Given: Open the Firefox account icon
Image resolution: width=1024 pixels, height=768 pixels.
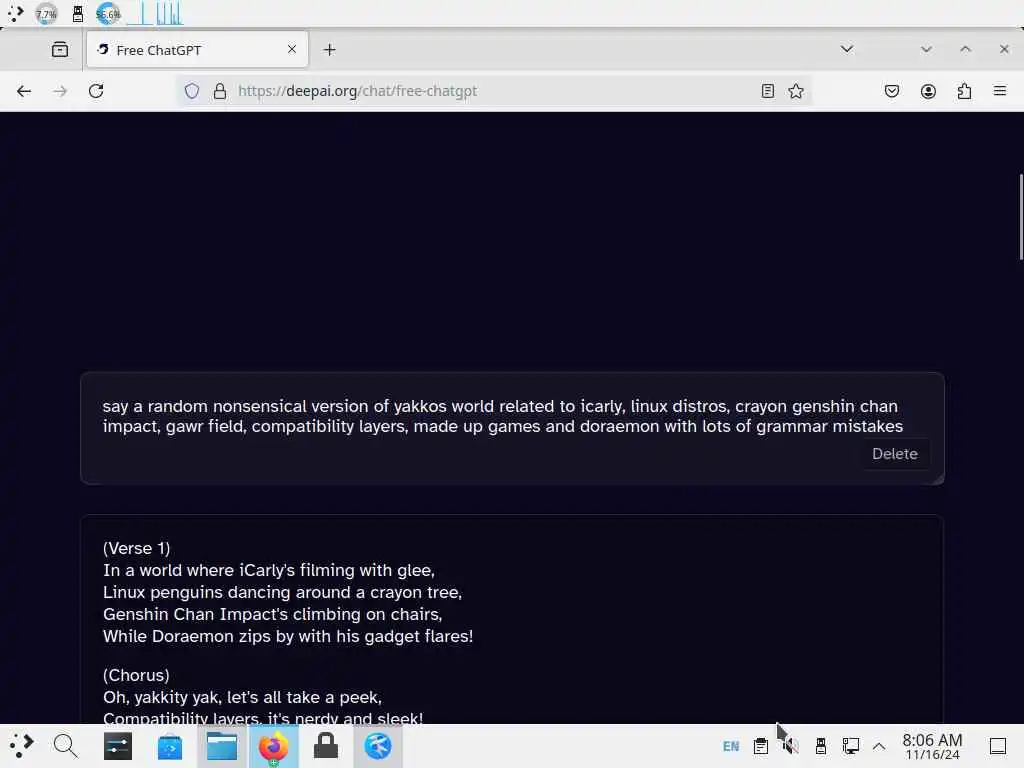Looking at the screenshot, I should pos(928,91).
